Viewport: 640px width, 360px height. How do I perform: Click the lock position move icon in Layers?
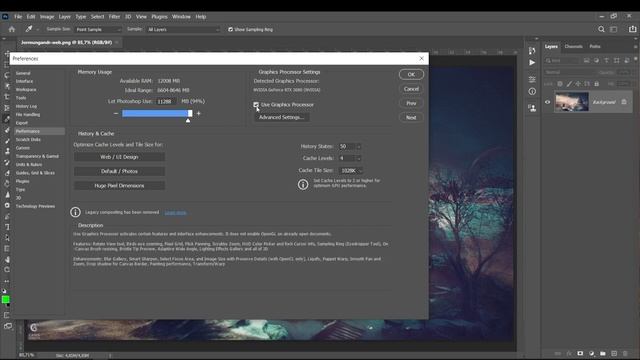(x=578, y=84)
